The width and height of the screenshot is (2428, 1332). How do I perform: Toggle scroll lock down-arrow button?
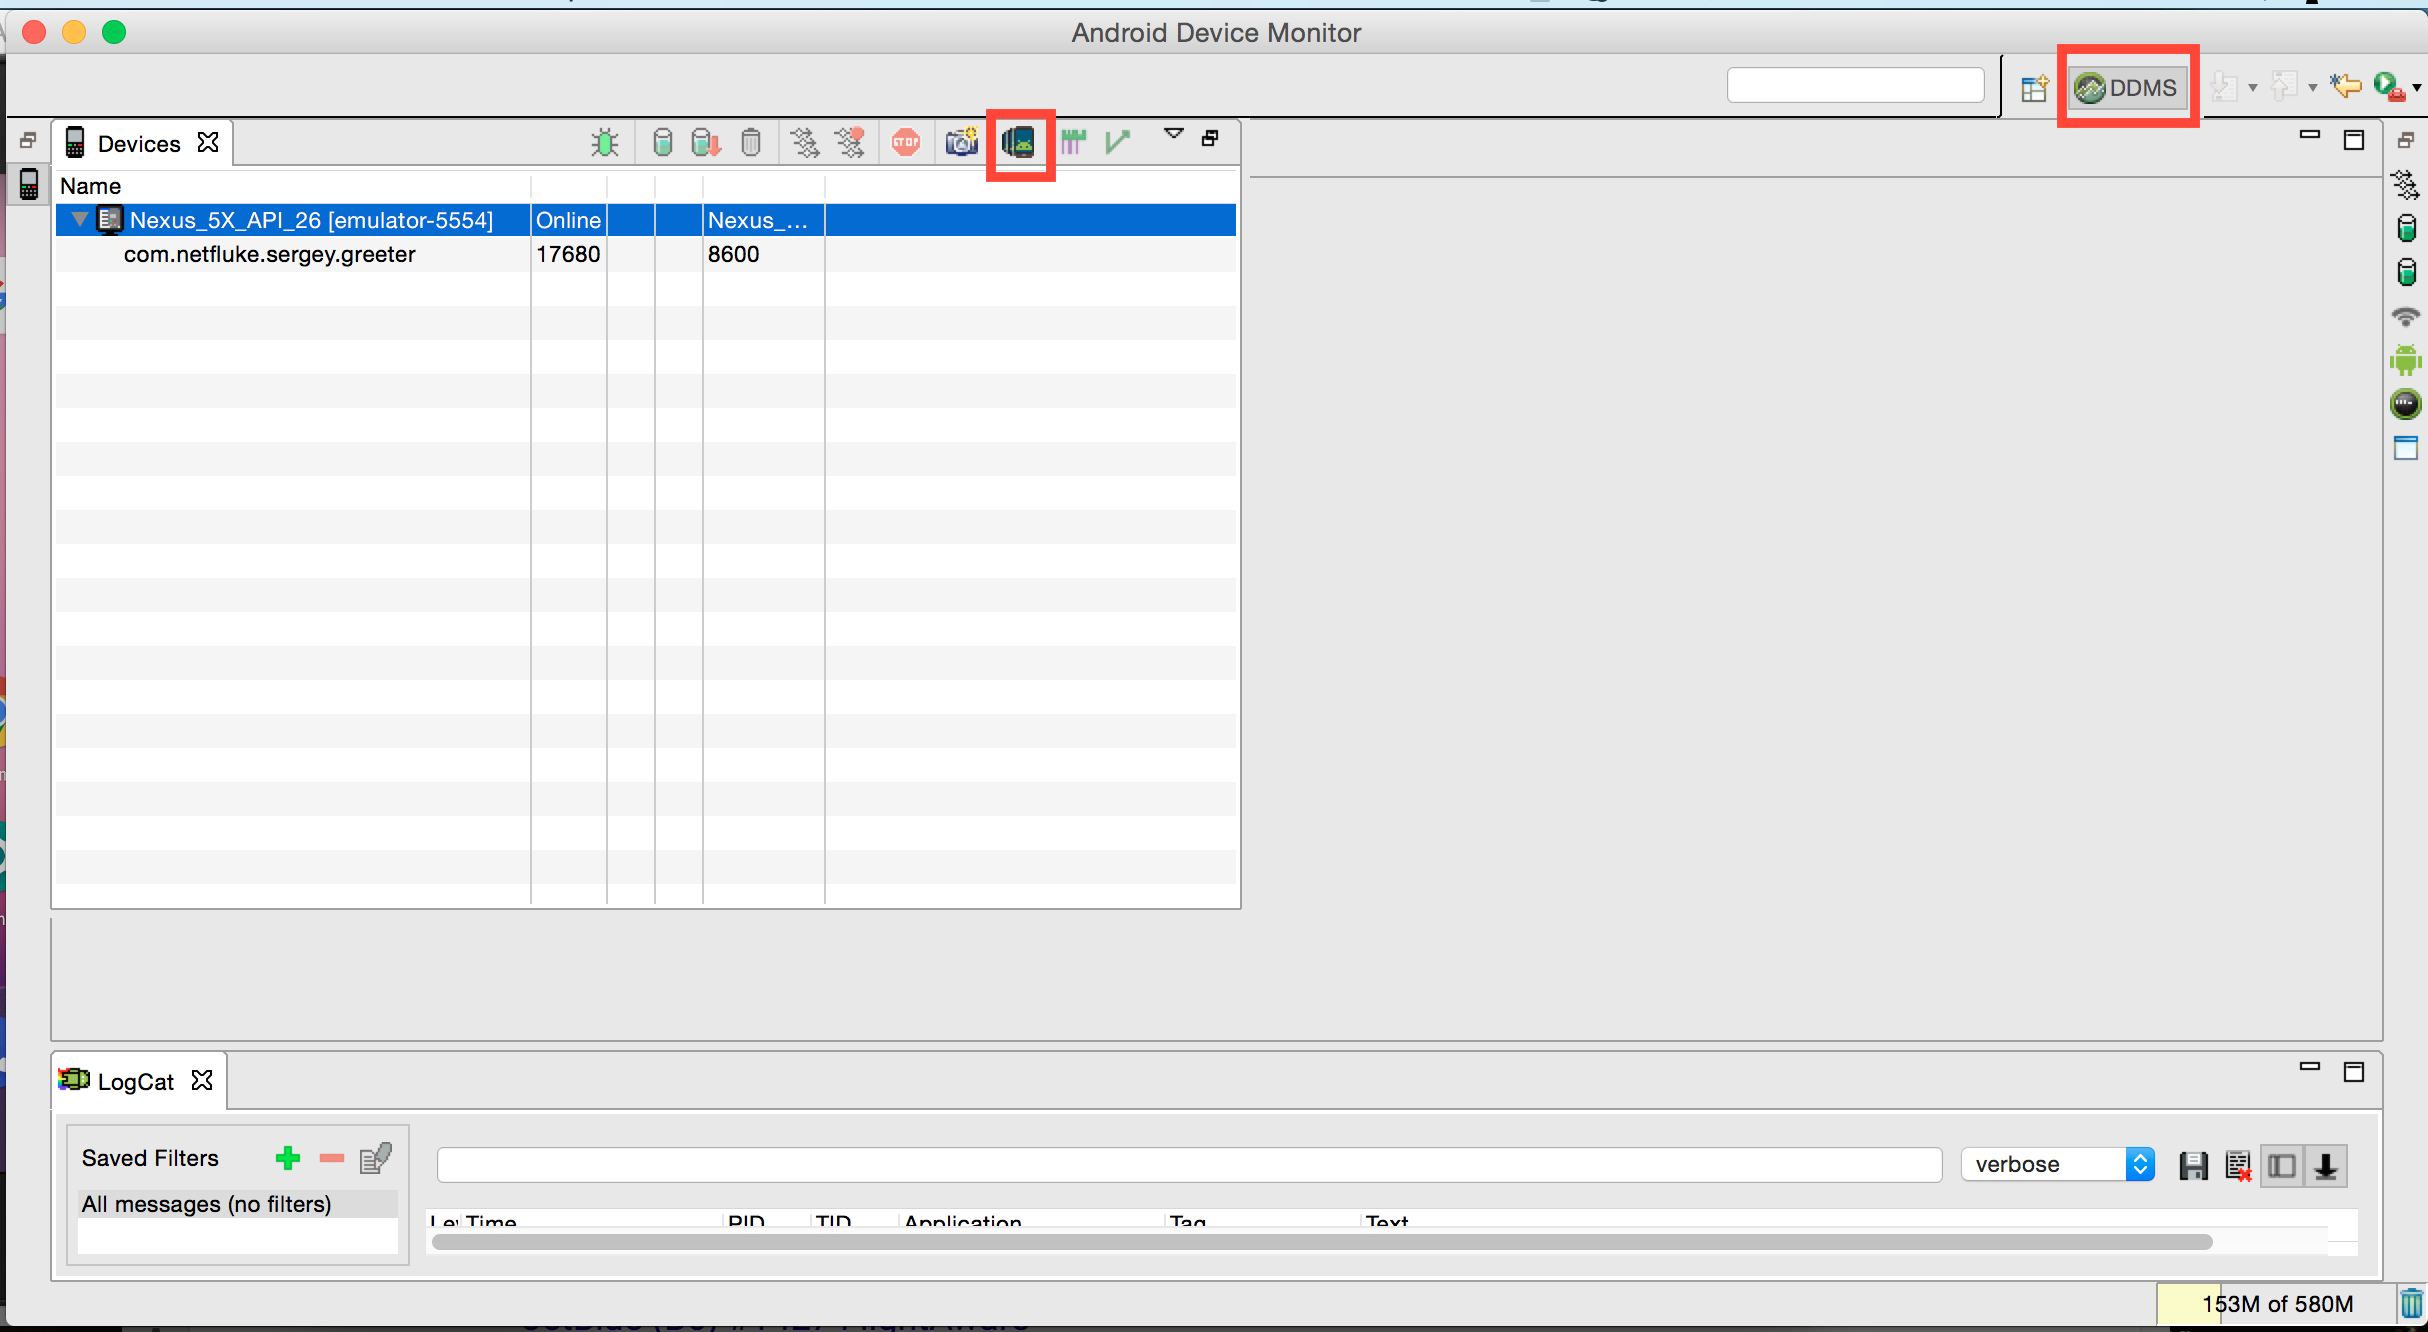[x=2326, y=1166]
